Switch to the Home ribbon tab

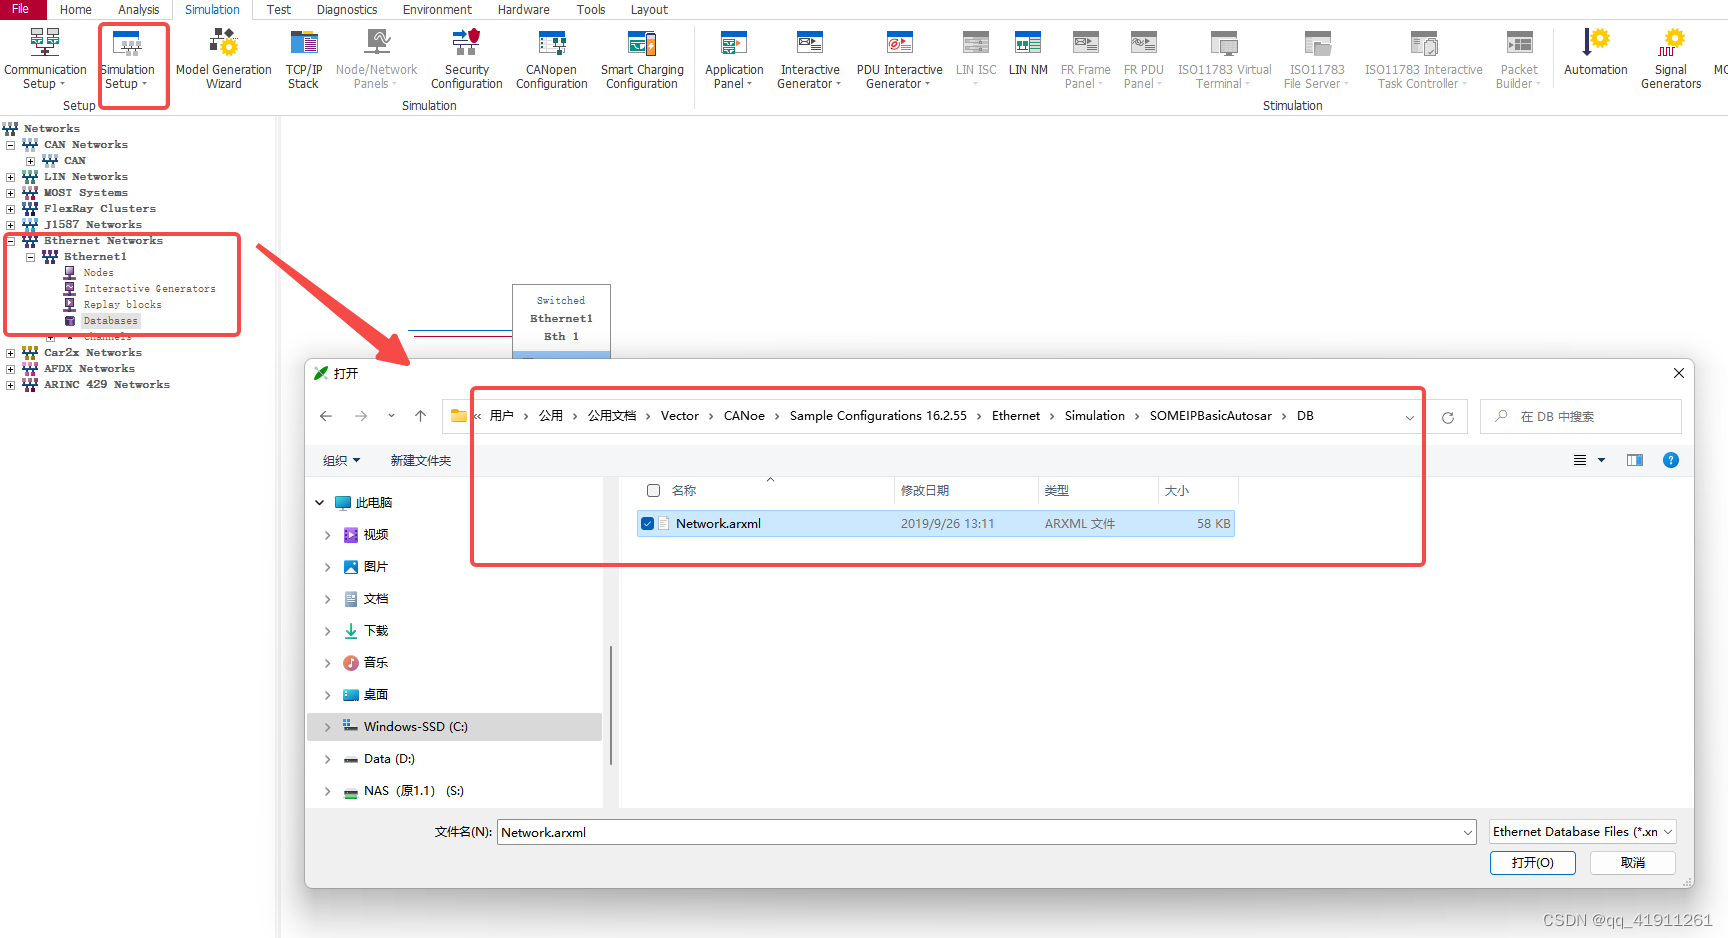coord(76,9)
